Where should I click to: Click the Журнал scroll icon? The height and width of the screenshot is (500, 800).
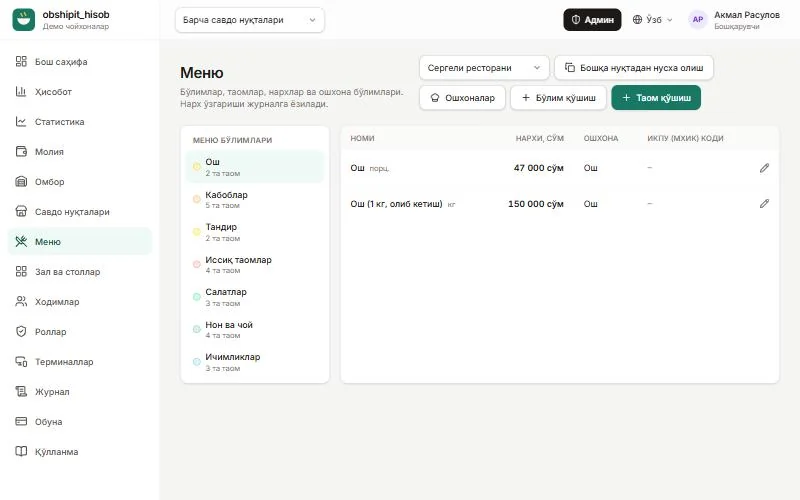pyautogui.click(x=21, y=391)
